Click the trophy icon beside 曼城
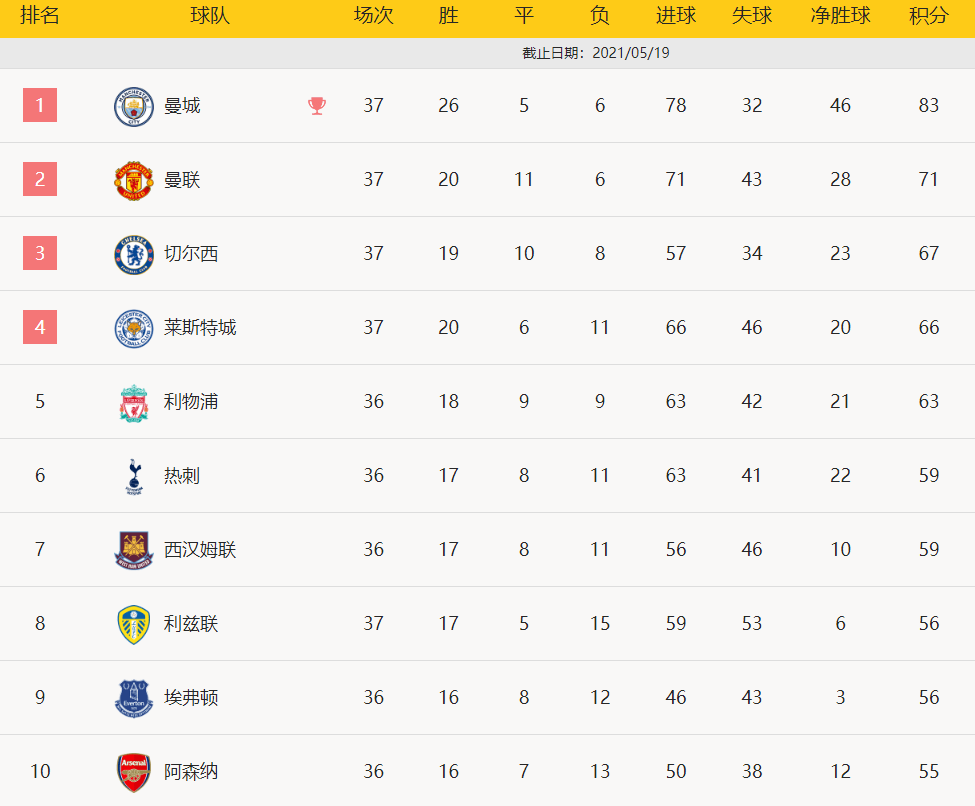975x806 pixels. (x=317, y=106)
